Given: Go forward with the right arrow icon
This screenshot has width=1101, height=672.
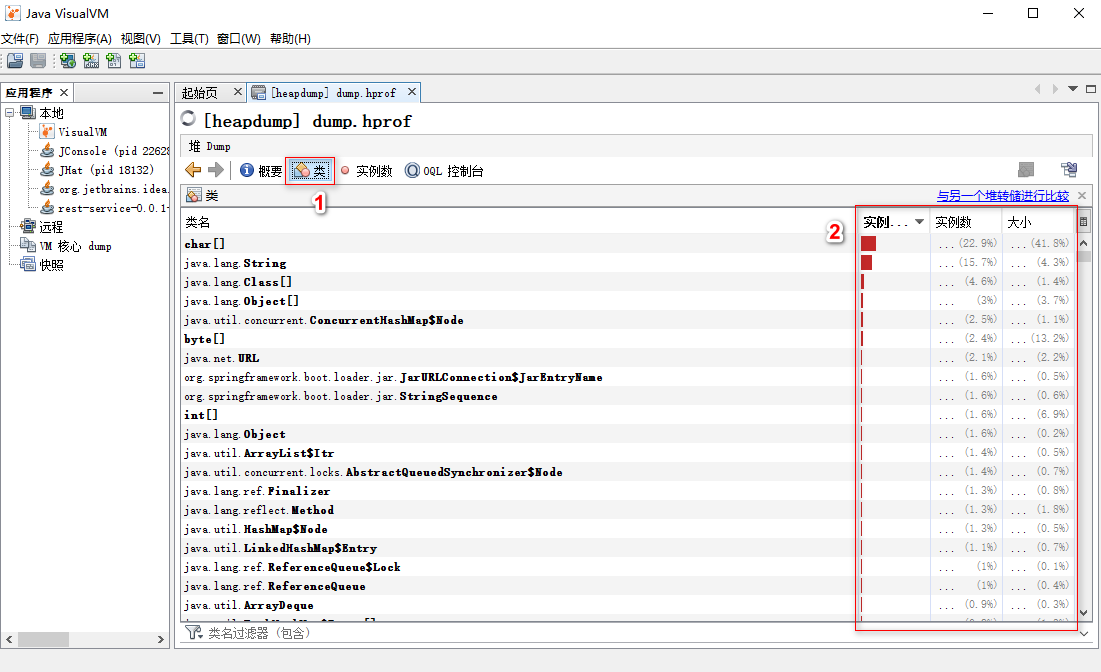Looking at the screenshot, I should tap(216, 170).
